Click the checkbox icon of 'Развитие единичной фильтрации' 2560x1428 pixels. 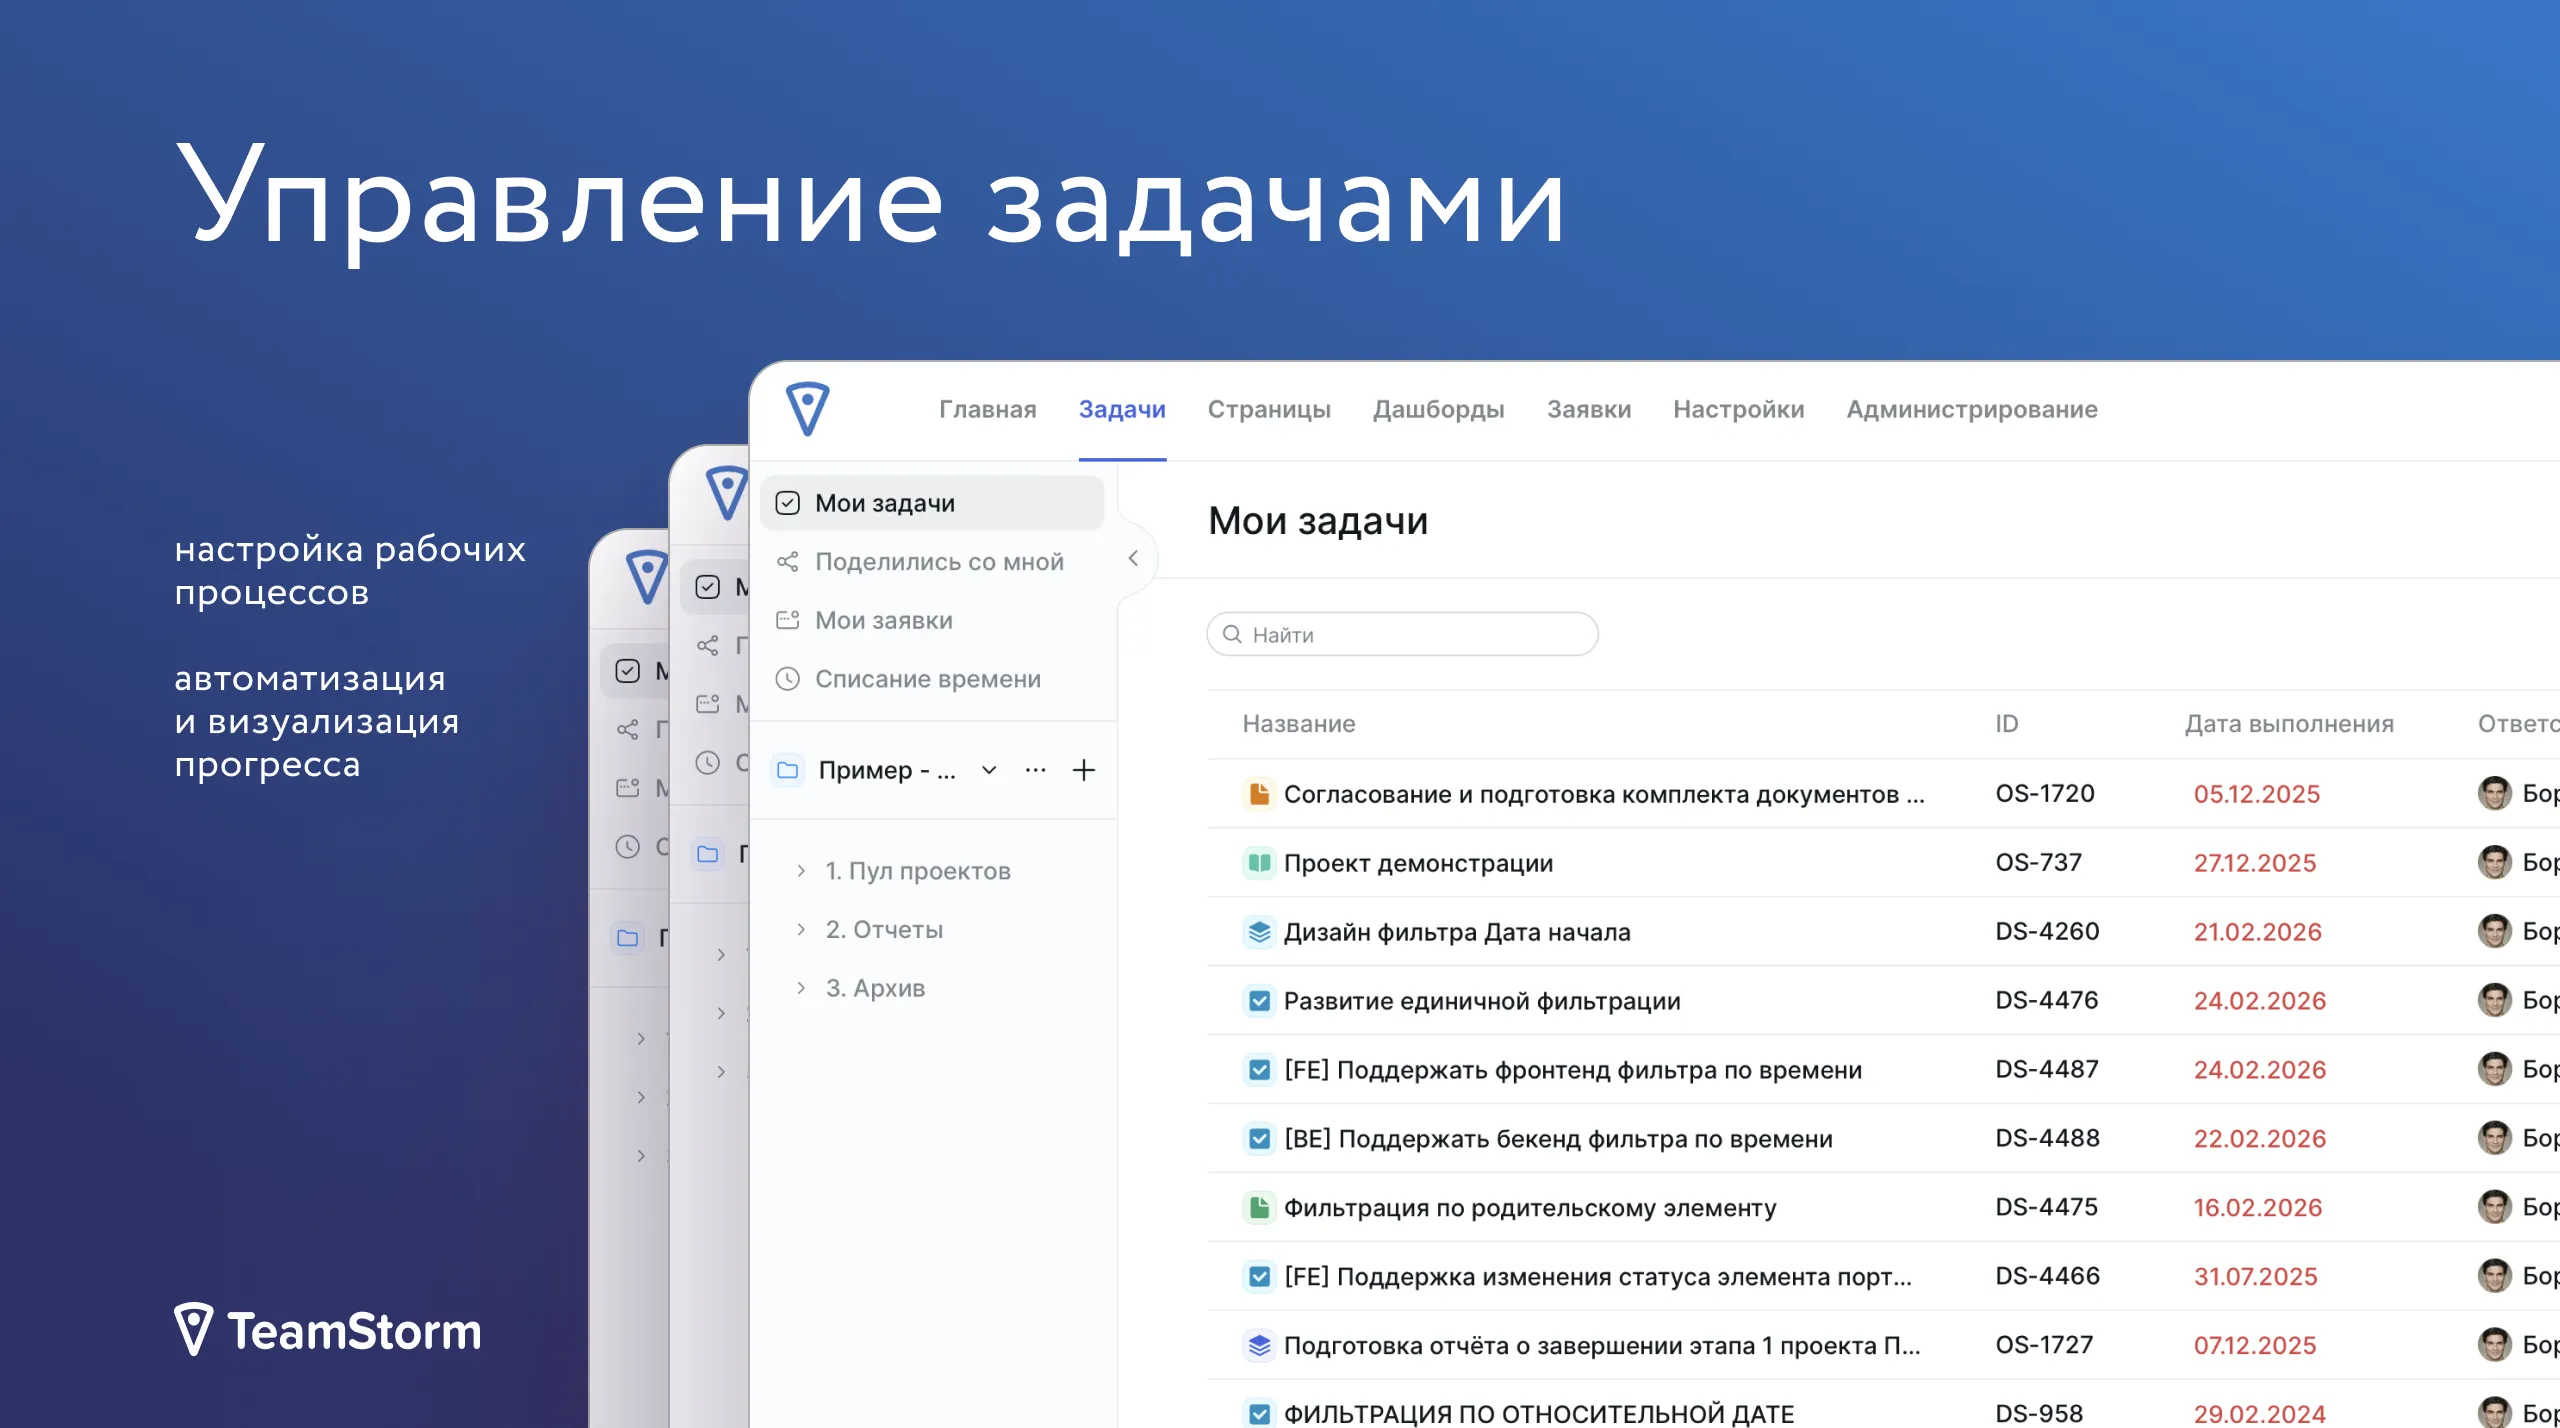coord(1258,999)
